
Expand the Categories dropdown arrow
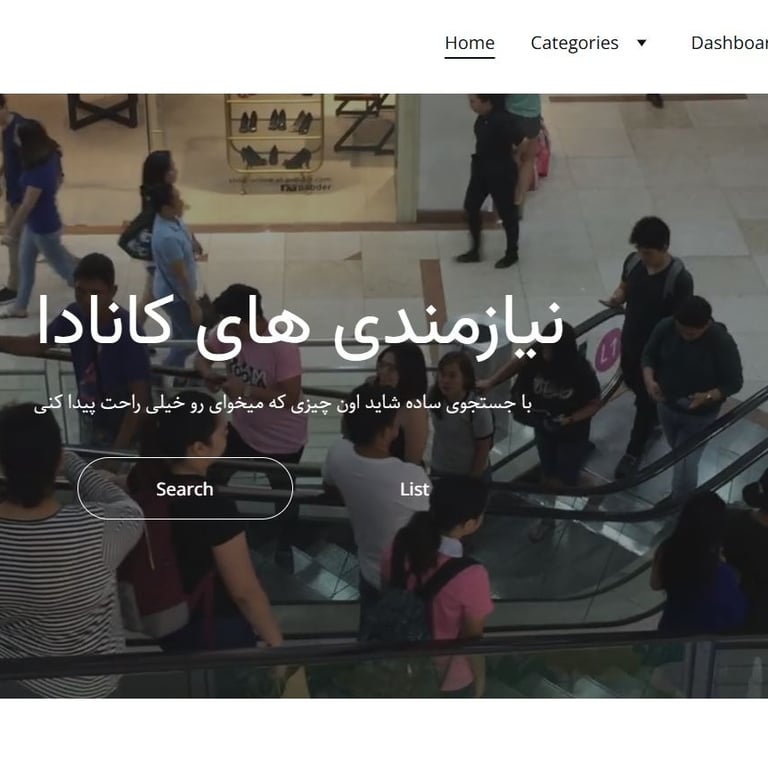[641, 43]
